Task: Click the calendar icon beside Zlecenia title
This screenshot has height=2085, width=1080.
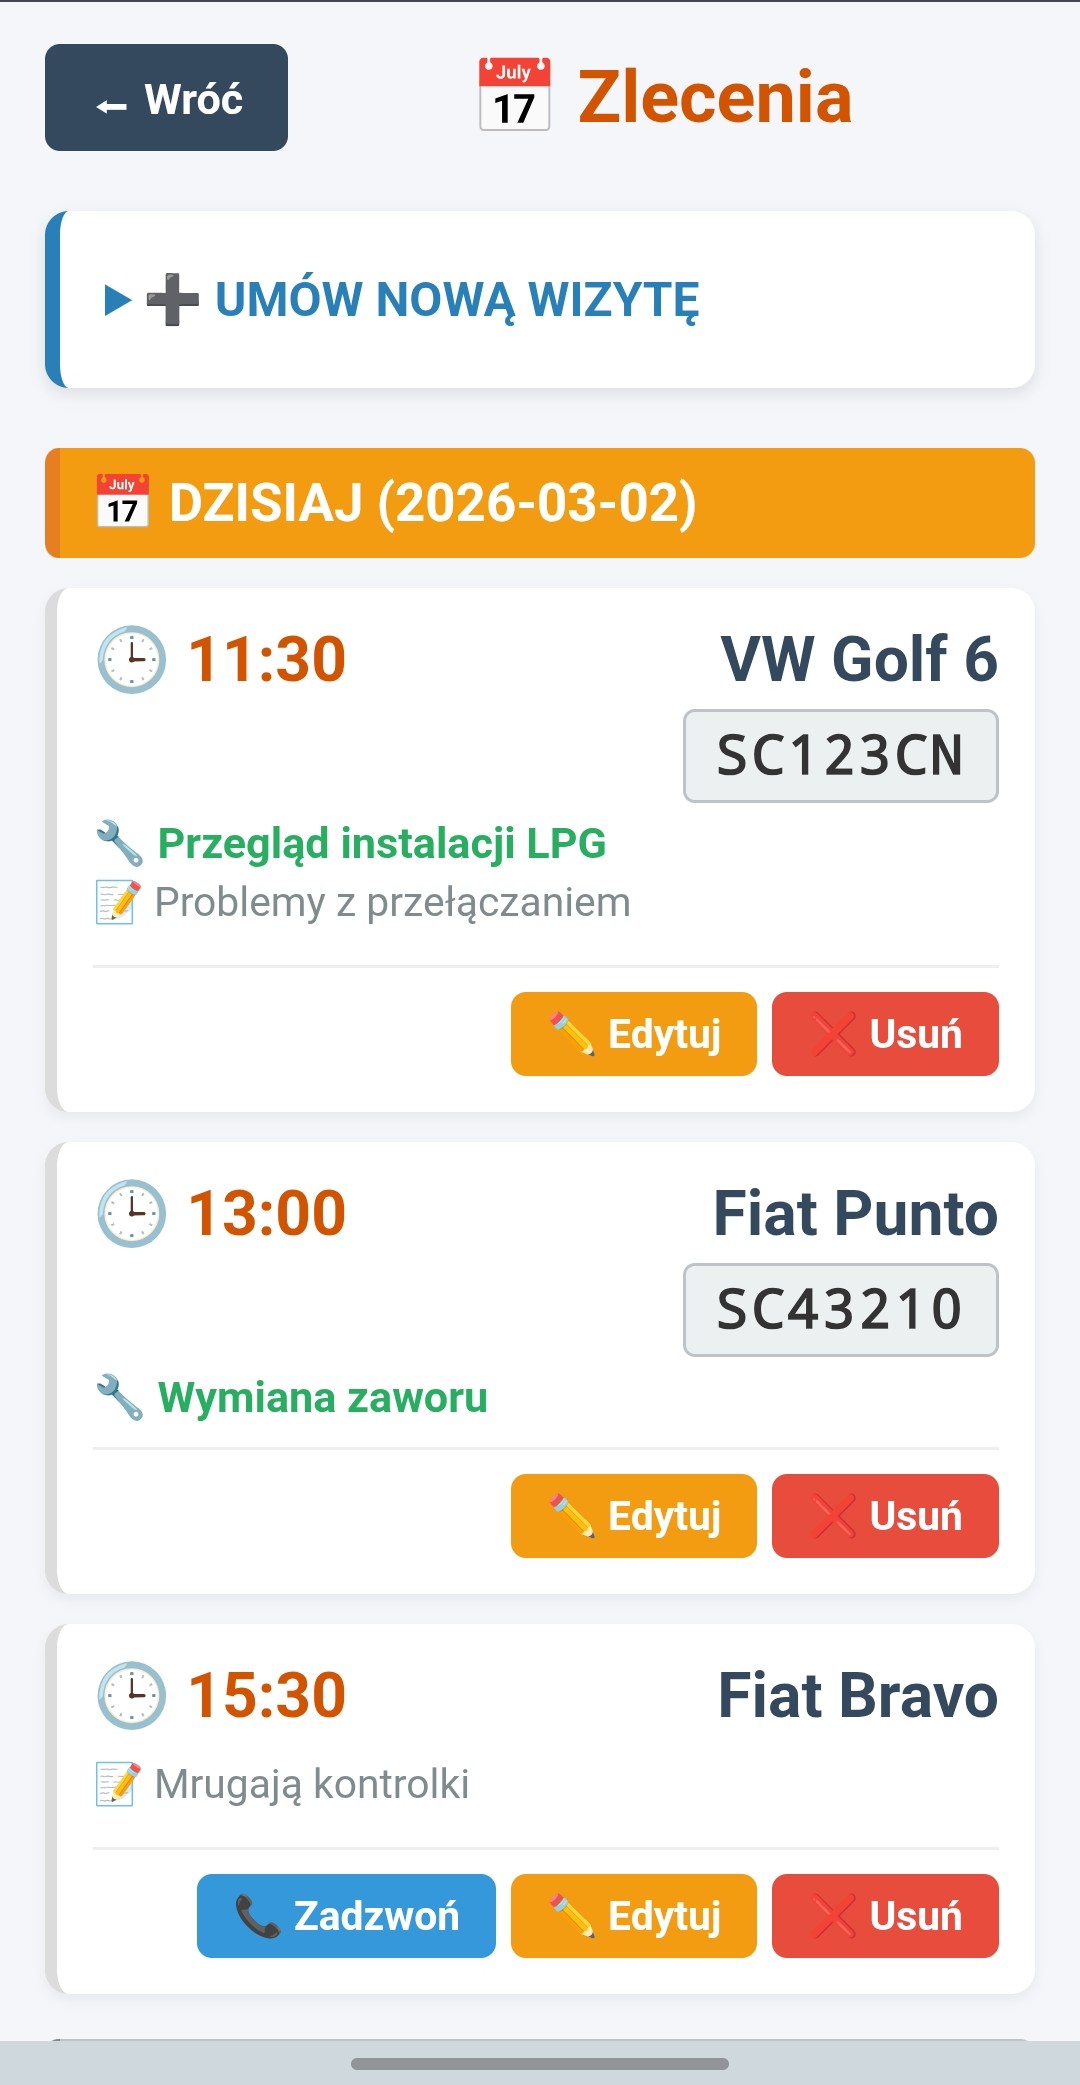Action: [514, 95]
